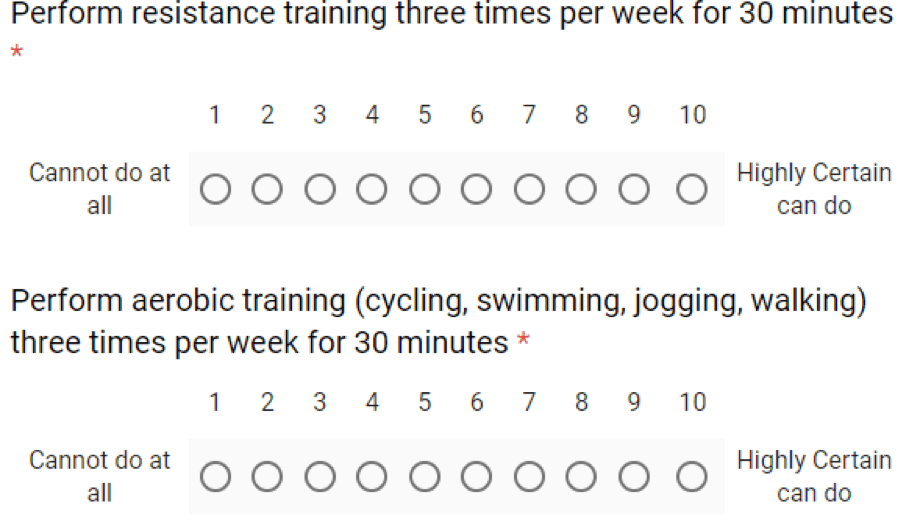Select rating 8 for aerobic training
This screenshot has width=920, height=525.
(581, 476)
